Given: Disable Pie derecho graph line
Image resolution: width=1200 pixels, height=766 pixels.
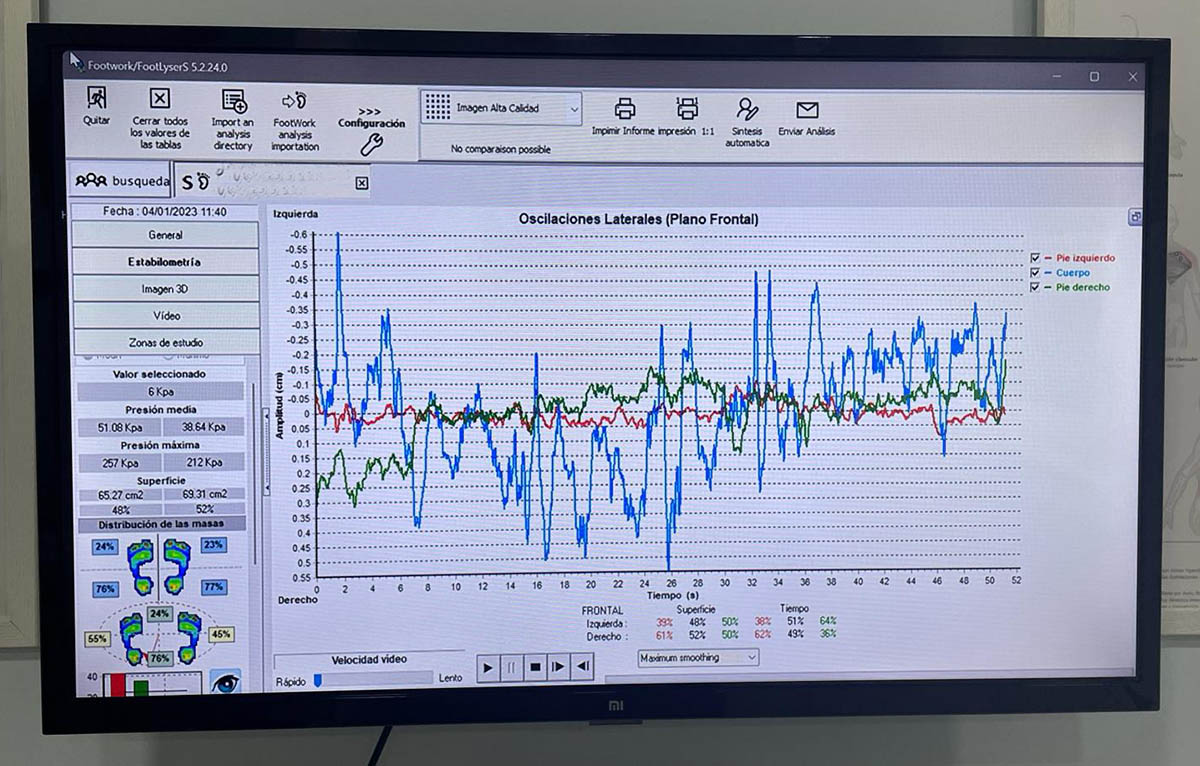Looking at the screenshot, I should 1036,287.
